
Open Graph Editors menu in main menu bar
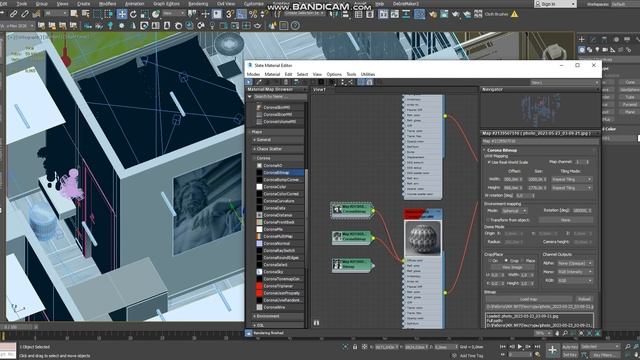(x=167, y=3)
